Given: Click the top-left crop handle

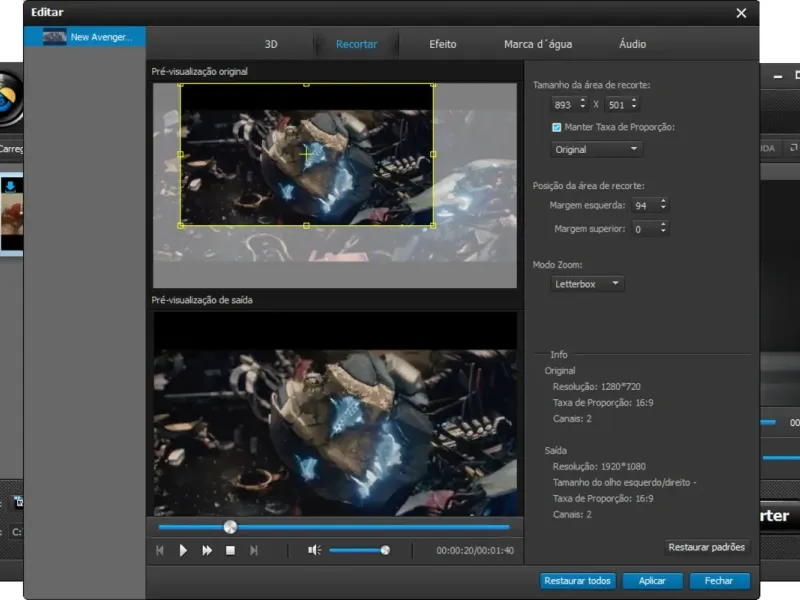Looking at the screenshot, I should tap(181, 84).
